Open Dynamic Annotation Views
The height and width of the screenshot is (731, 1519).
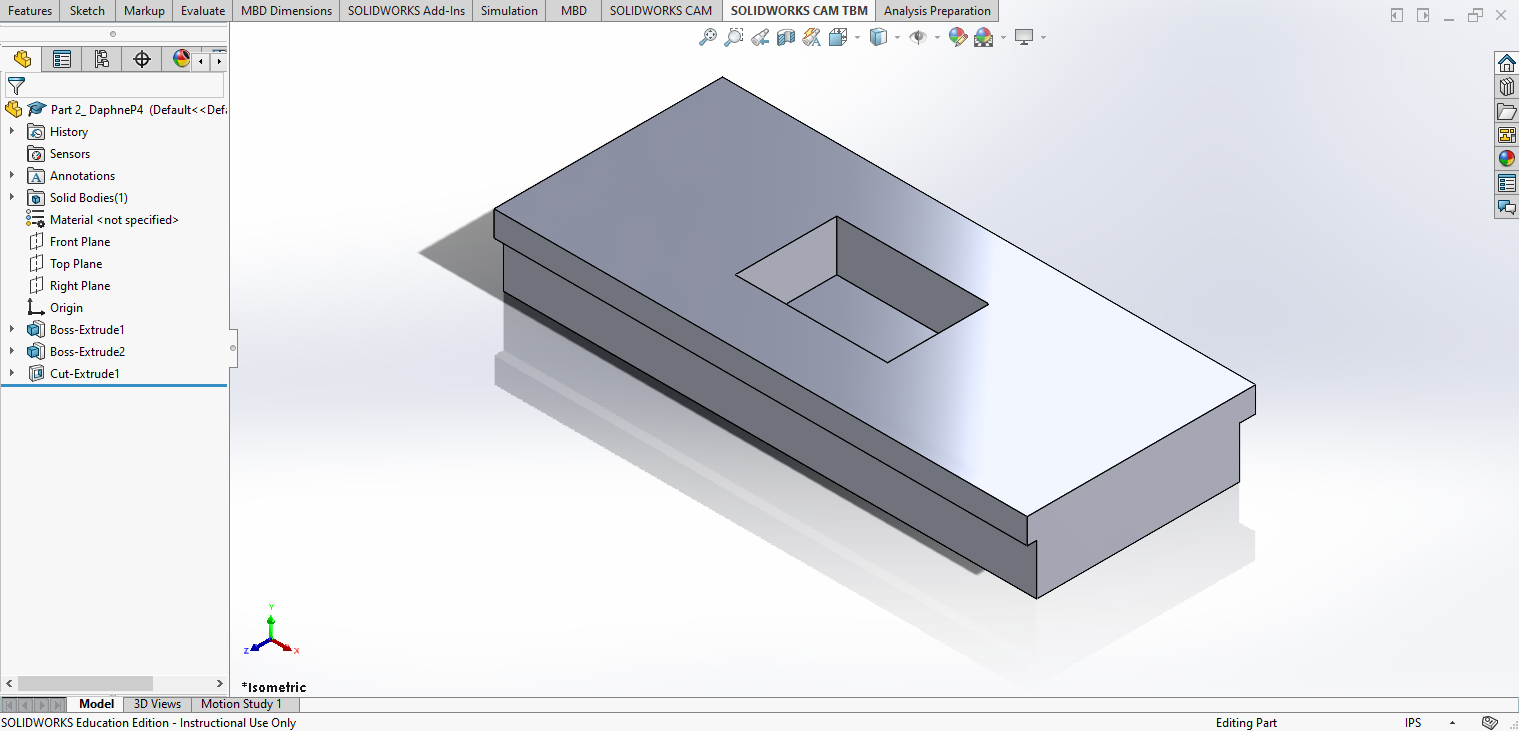(812, 37)
